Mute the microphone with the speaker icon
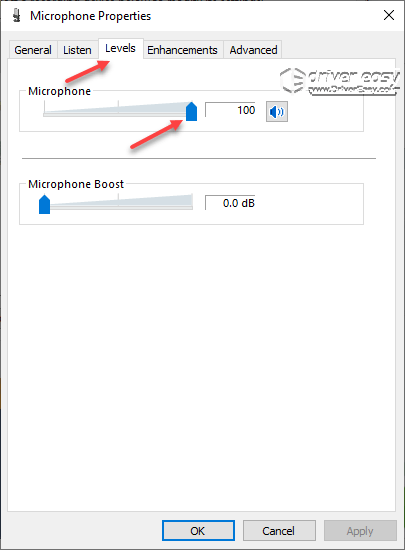 pos(277,112)
